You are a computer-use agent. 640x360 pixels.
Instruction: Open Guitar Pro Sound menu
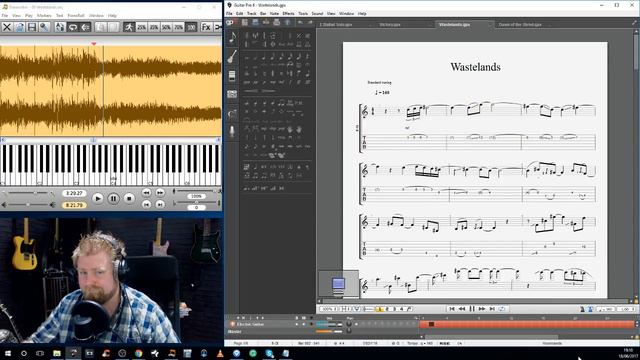(x=317, y=13)
